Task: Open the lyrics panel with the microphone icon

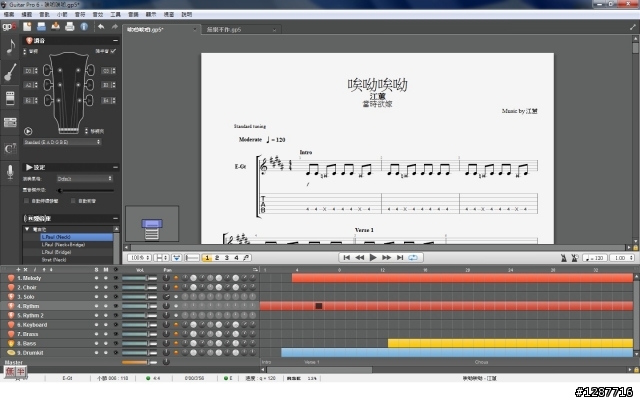Action: coord(10,172)
